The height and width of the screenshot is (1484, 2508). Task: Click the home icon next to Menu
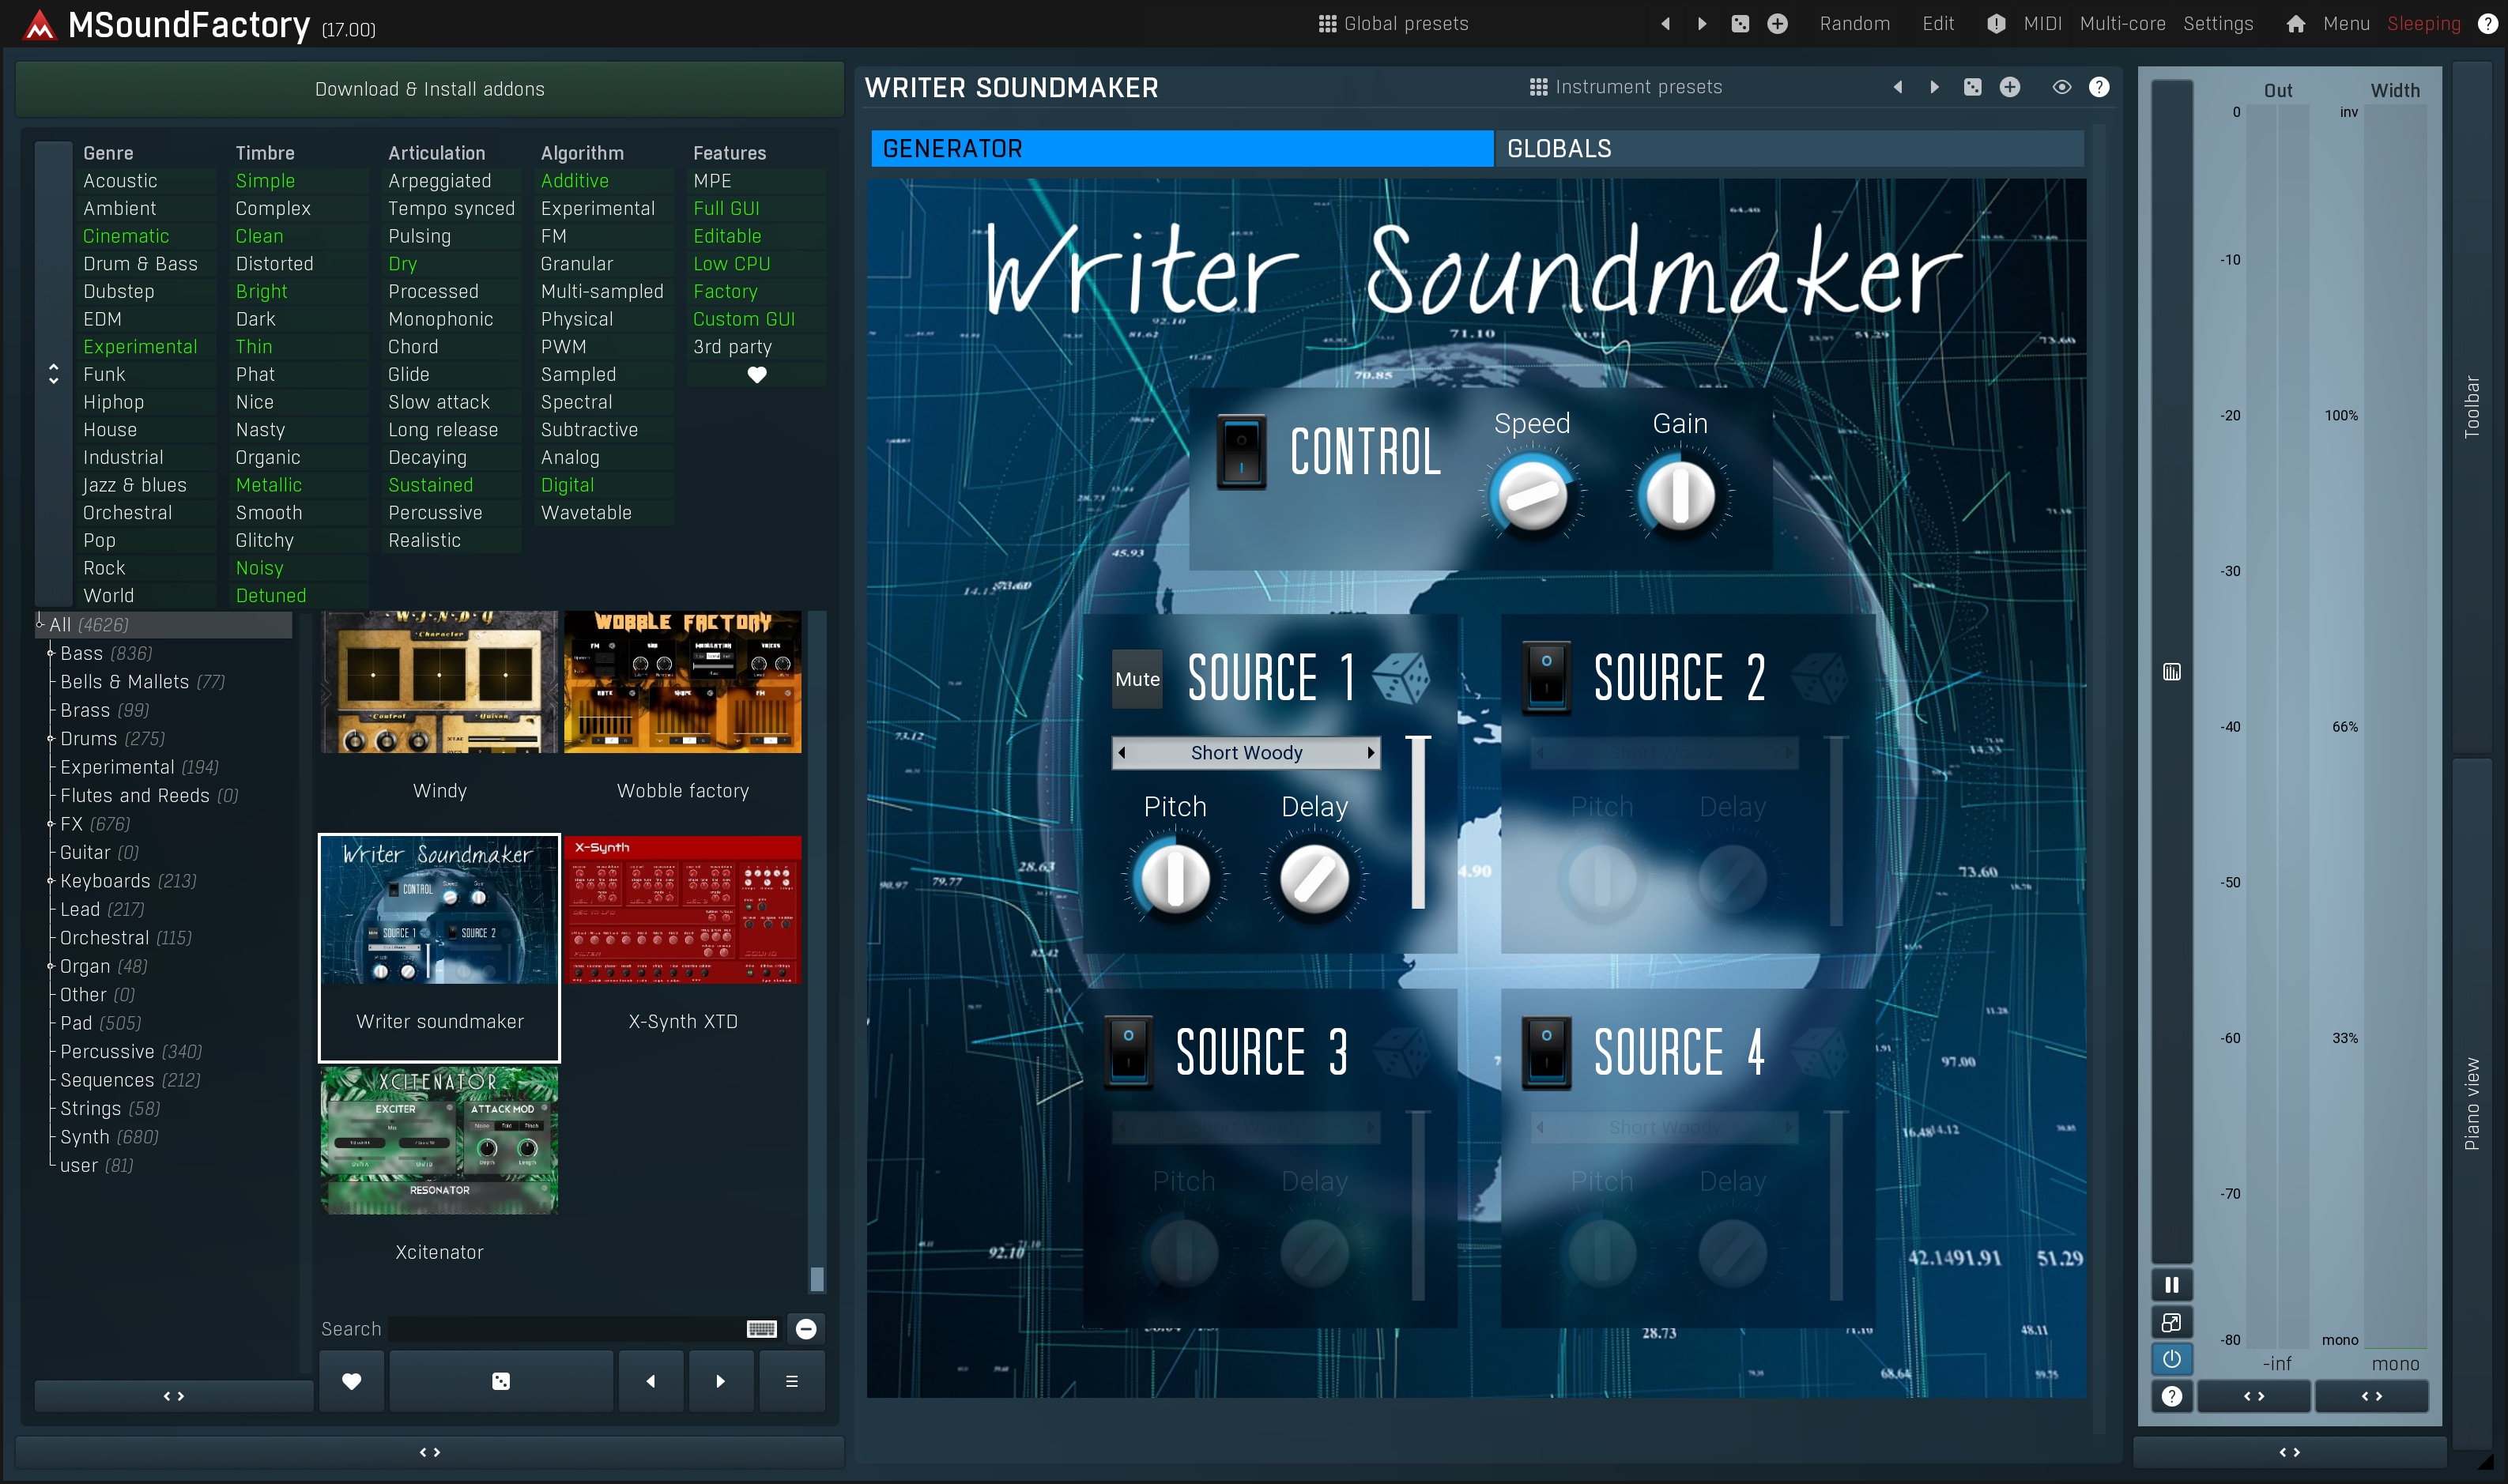coord(2295,24)
